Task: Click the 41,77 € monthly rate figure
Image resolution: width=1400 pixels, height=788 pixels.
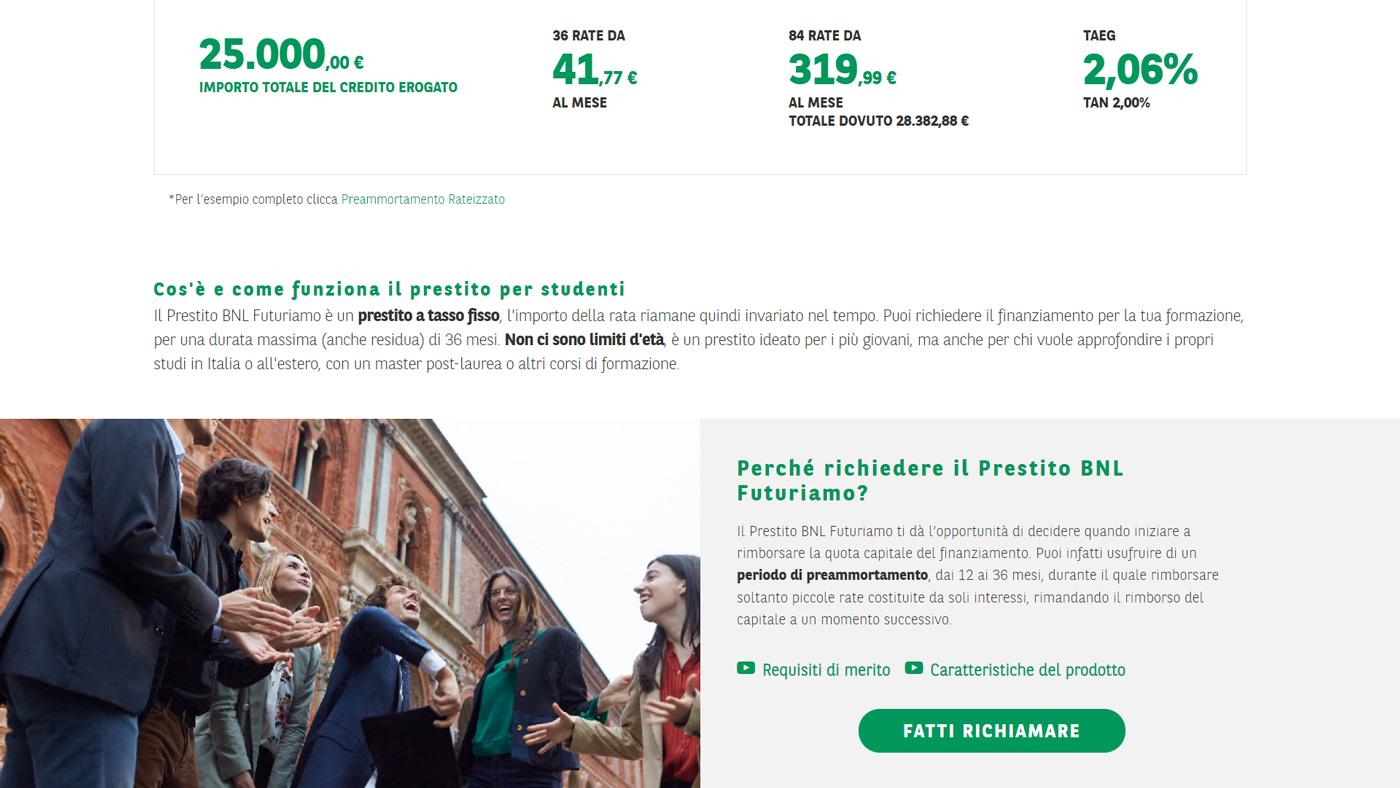Action: tap(595, 71)
